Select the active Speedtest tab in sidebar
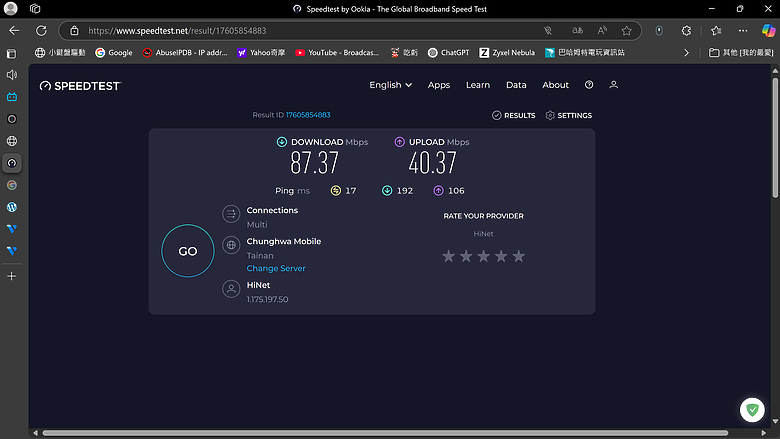The image size is (780, 439). coord(11,163)
